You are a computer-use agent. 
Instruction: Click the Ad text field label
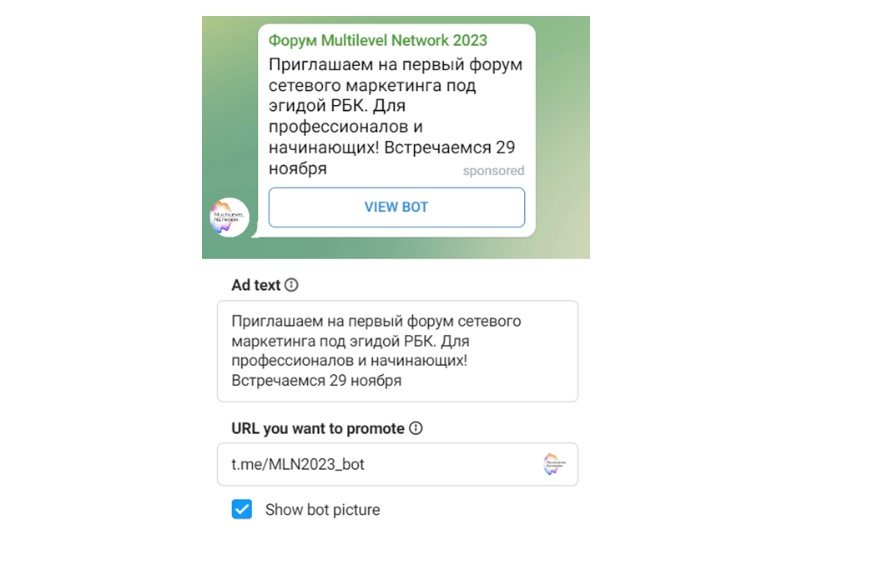click(x=255, y=285)
